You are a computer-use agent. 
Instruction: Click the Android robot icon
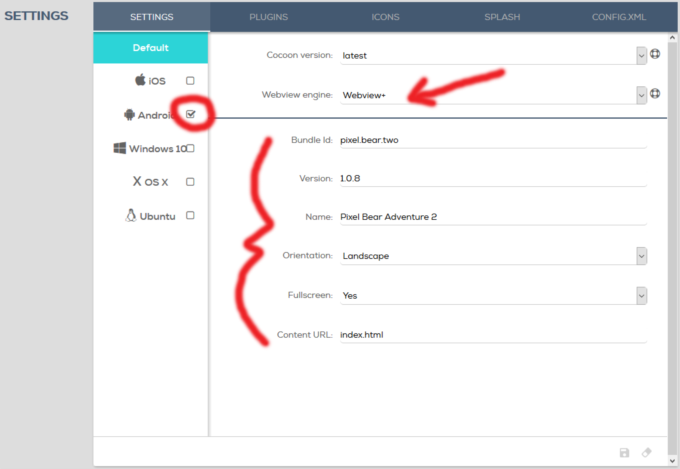129,114
